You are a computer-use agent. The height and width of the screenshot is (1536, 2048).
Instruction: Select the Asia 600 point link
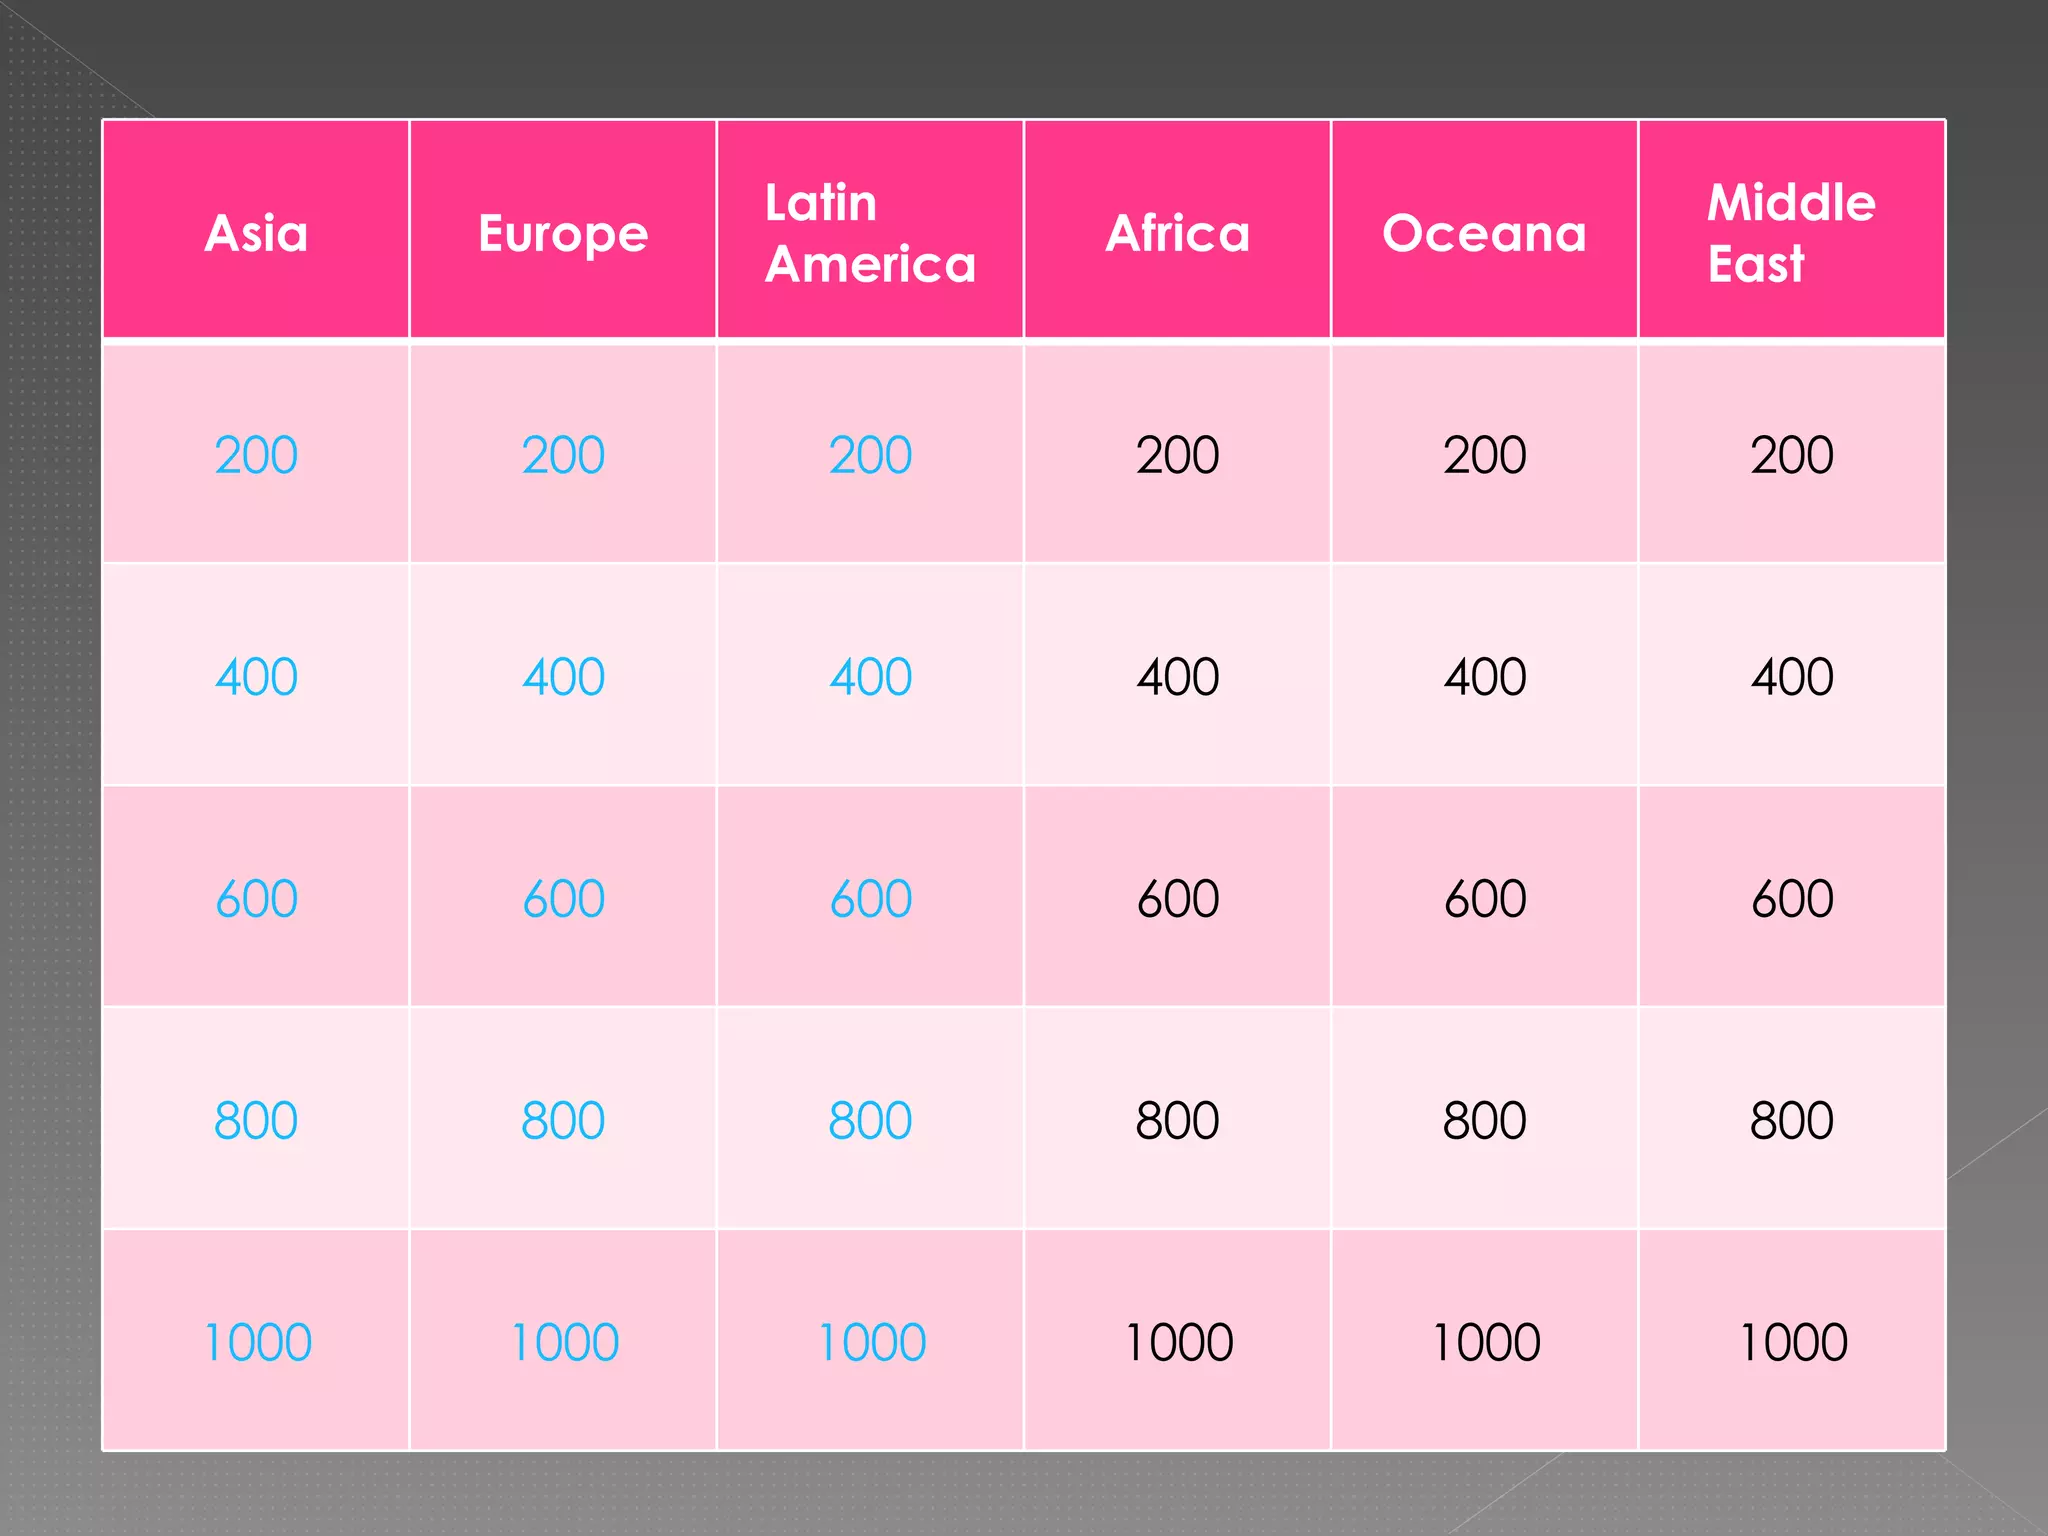pos(256,898)
